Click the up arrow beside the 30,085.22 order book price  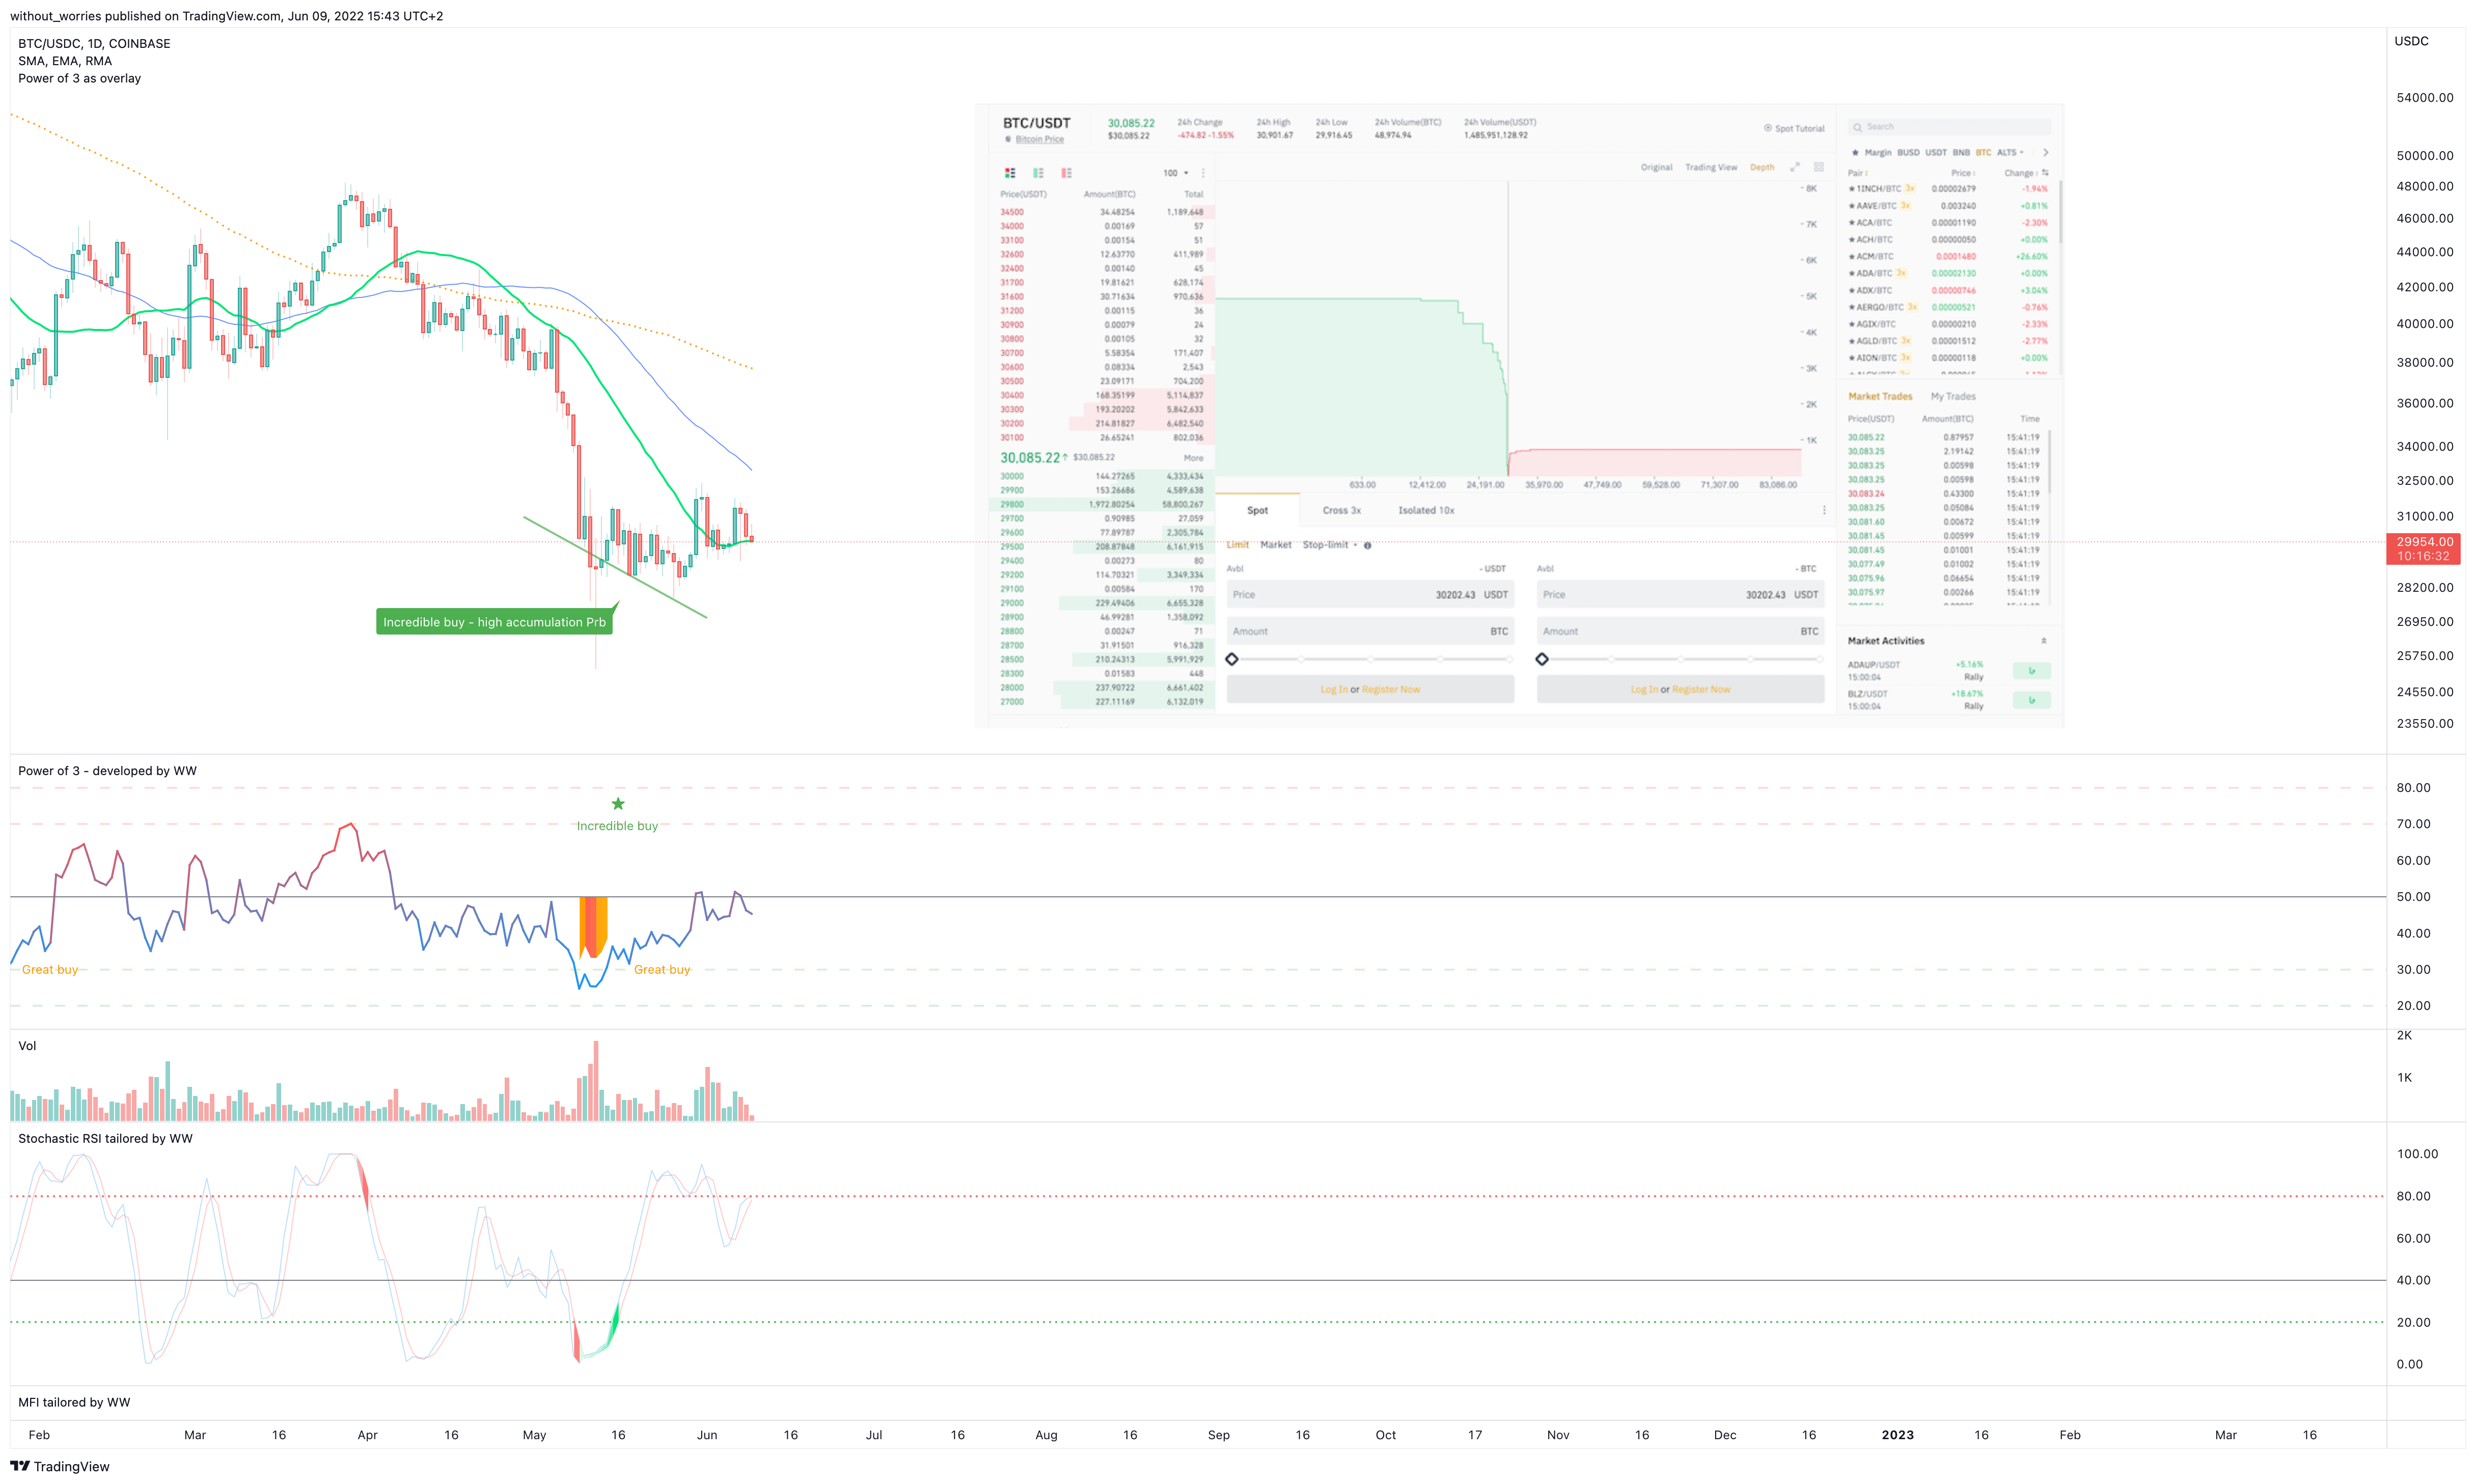coord(1065,457)
